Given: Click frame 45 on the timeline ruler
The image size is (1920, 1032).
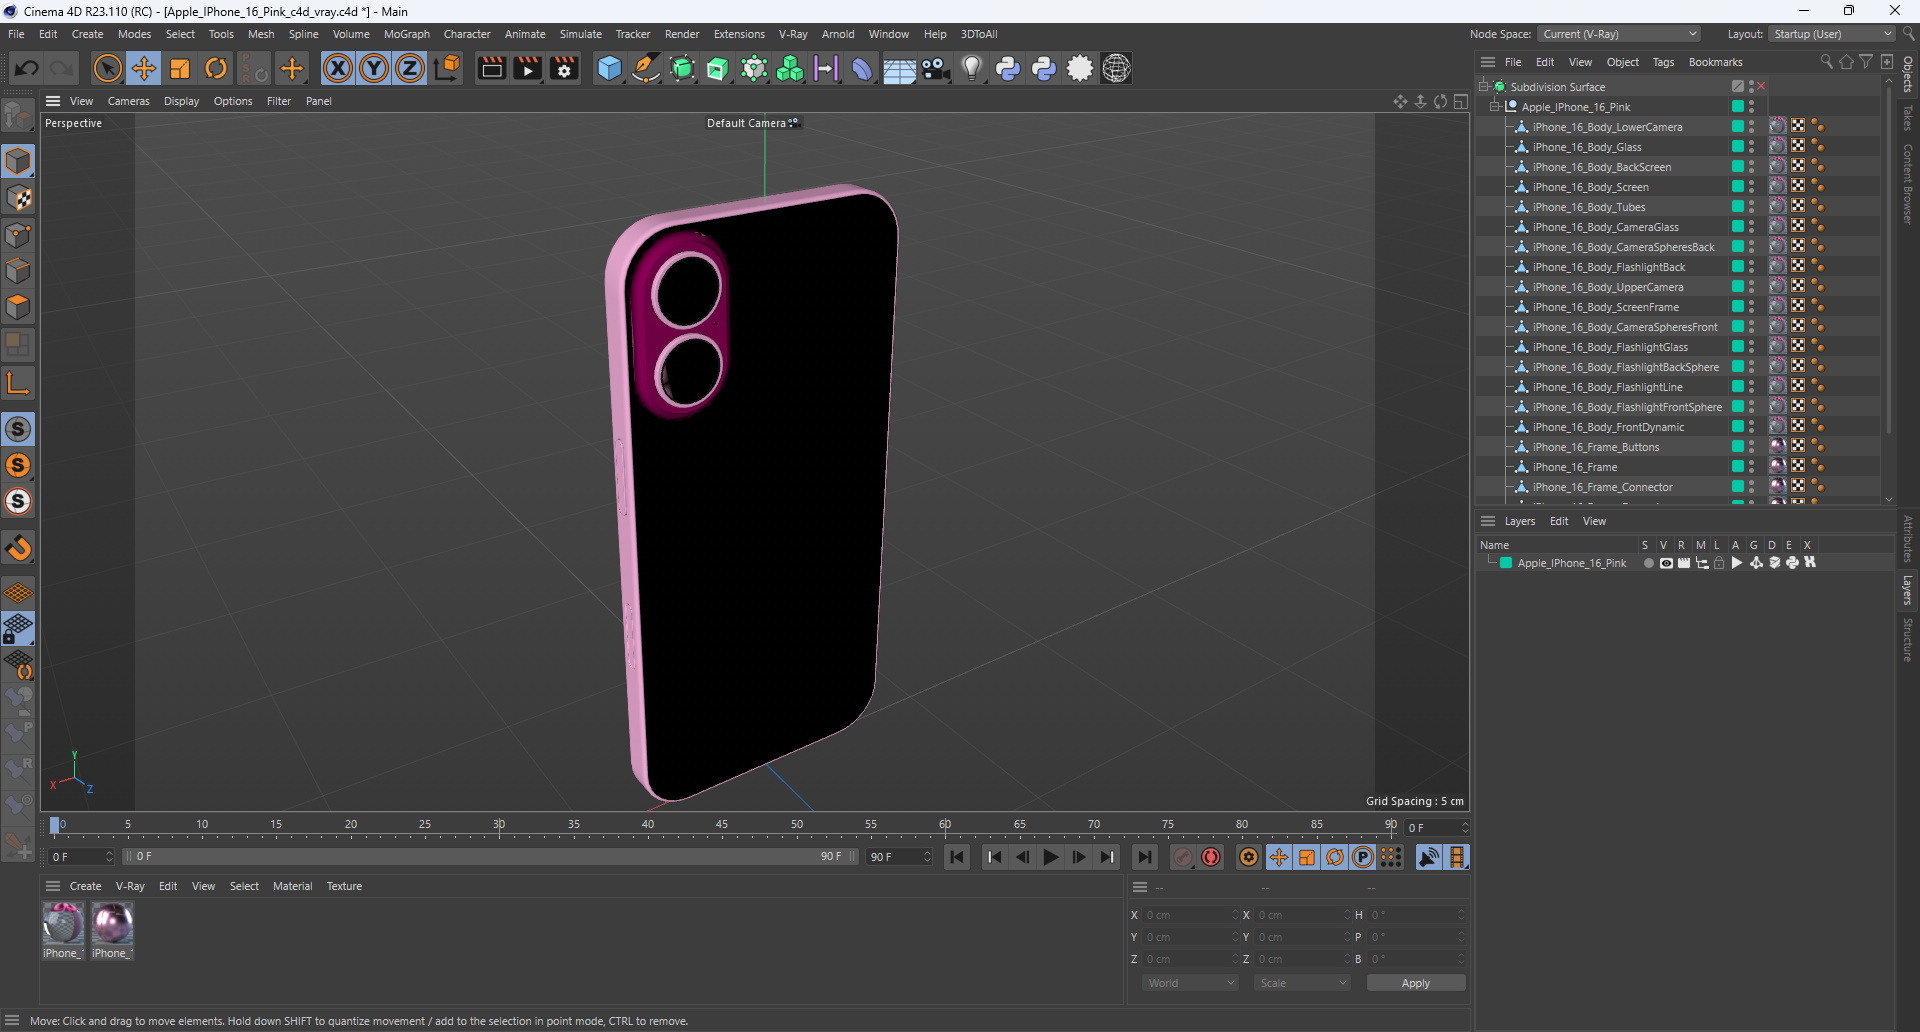Looking at the screenshot, I should coord(722,826).
